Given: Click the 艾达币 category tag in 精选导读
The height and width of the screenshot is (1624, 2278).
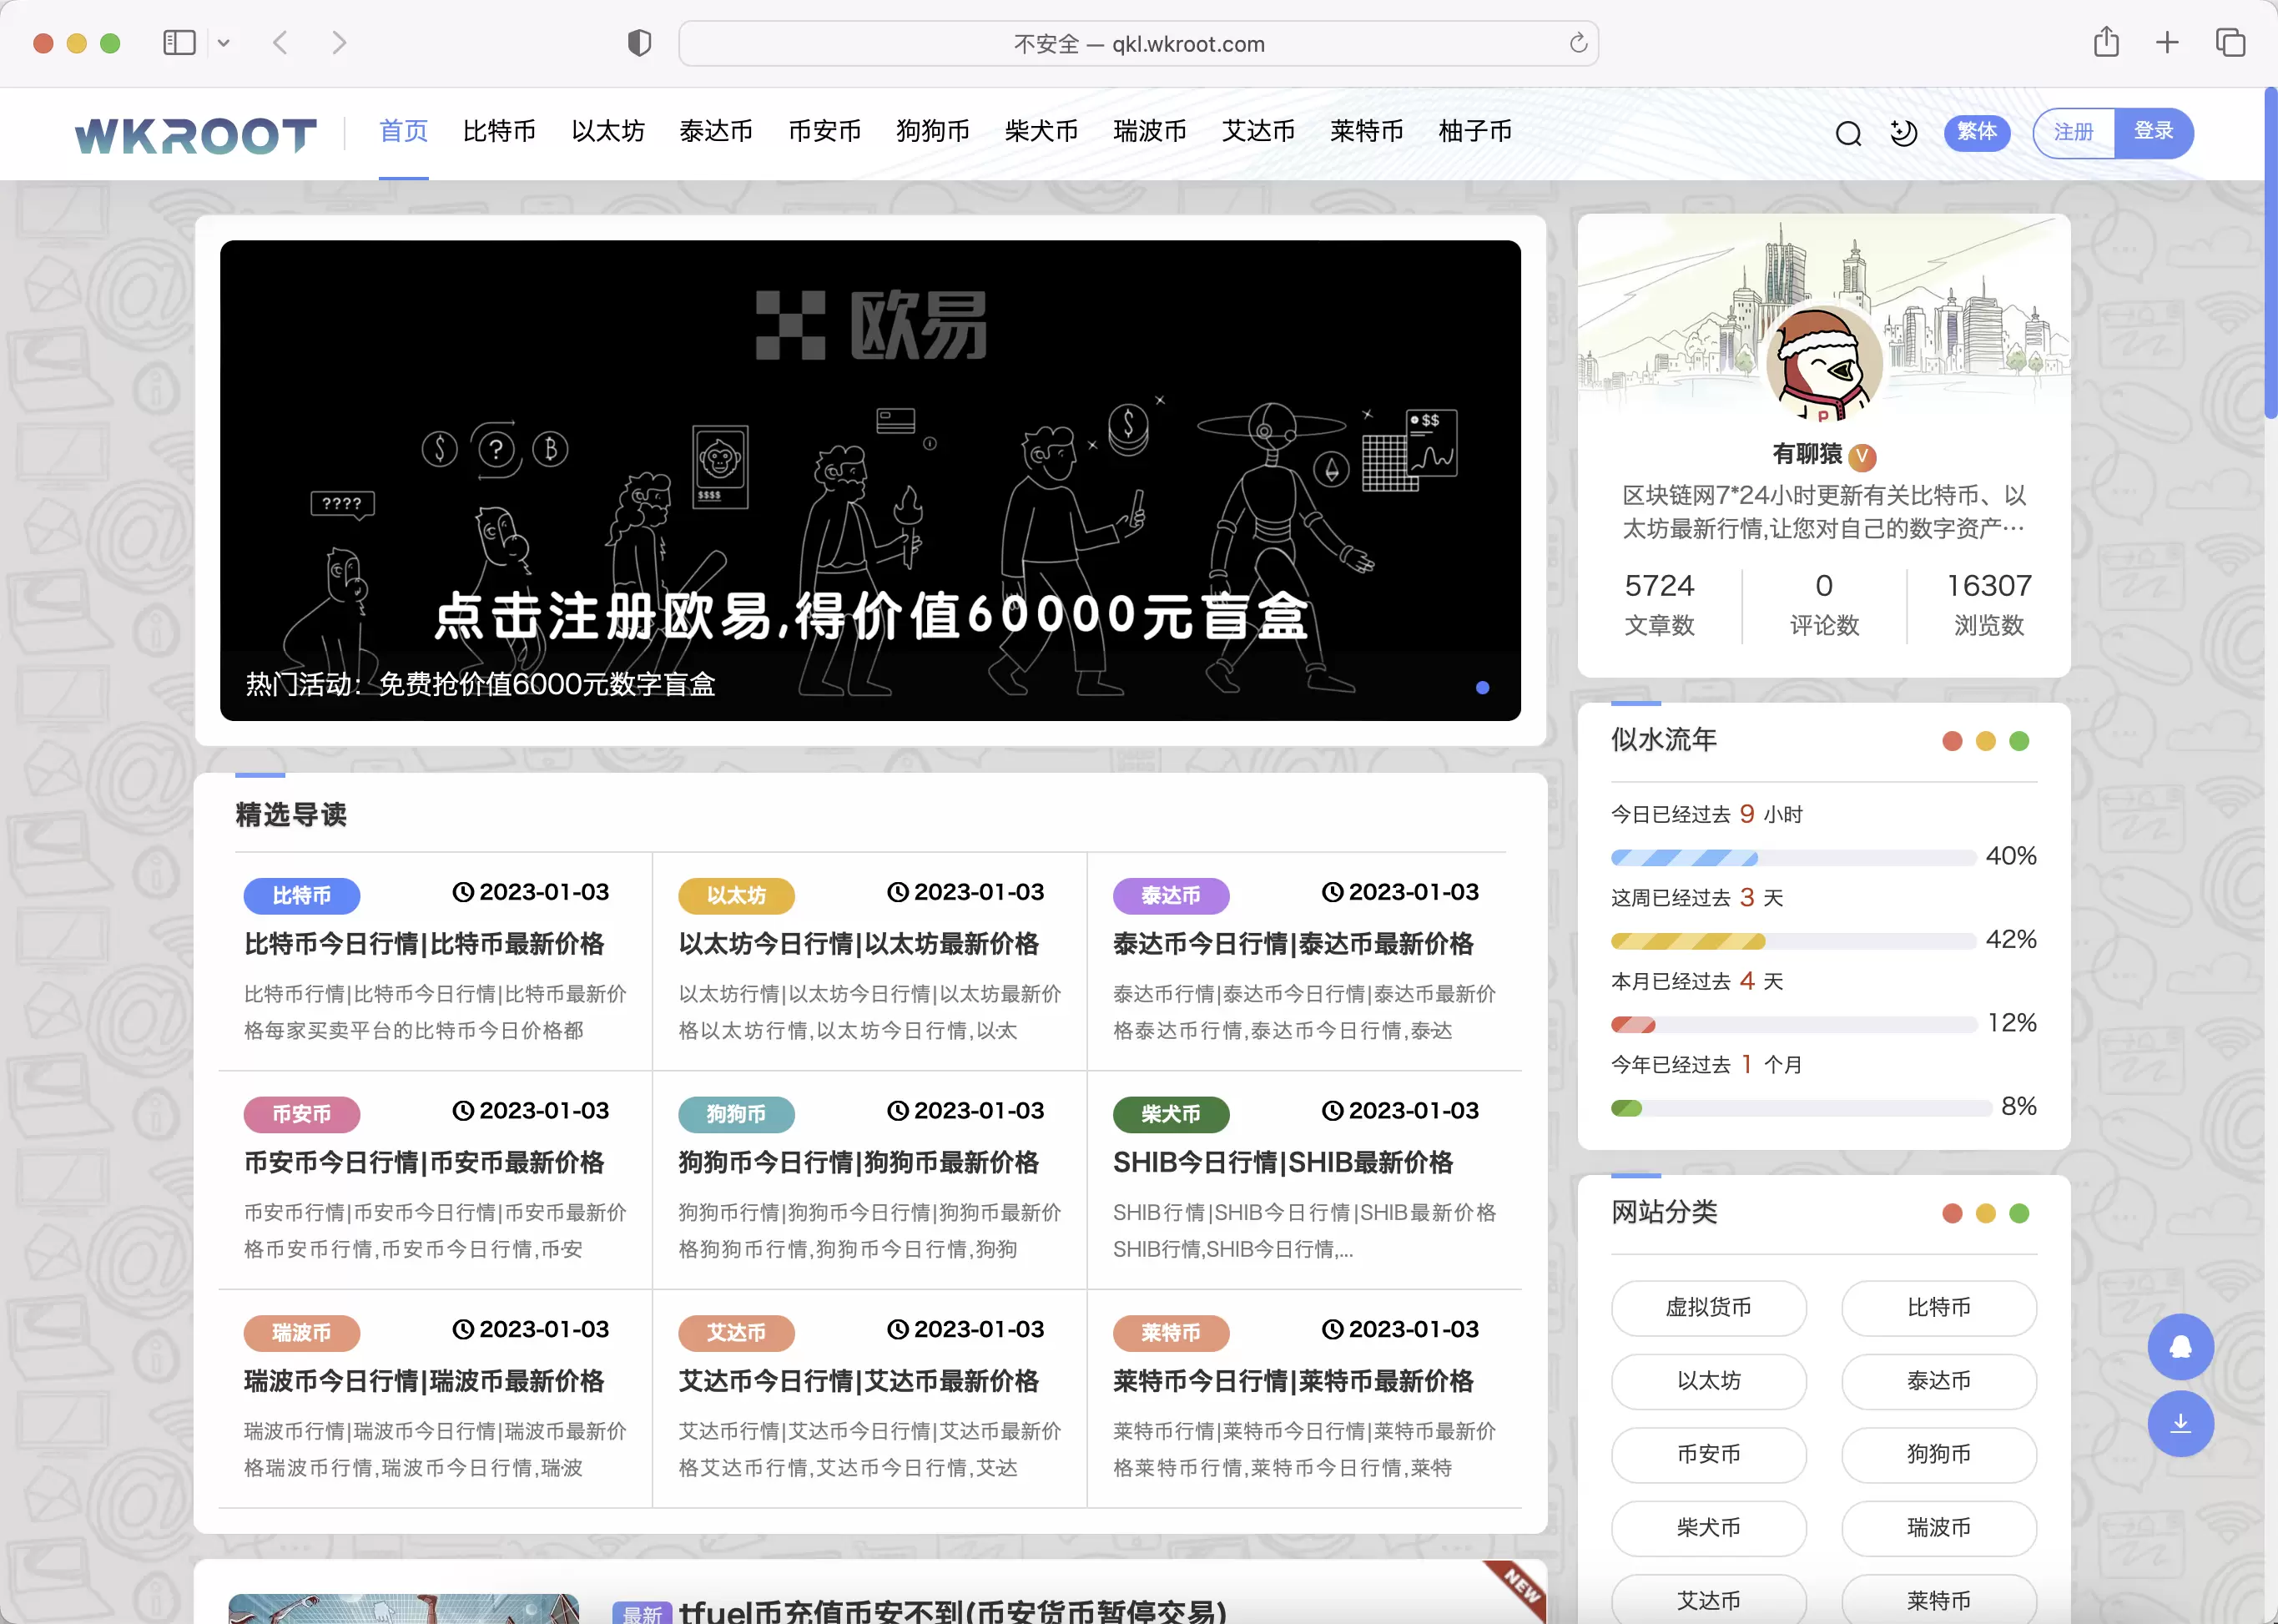Looking at the screenshot, I should [x=736, y=1333].
